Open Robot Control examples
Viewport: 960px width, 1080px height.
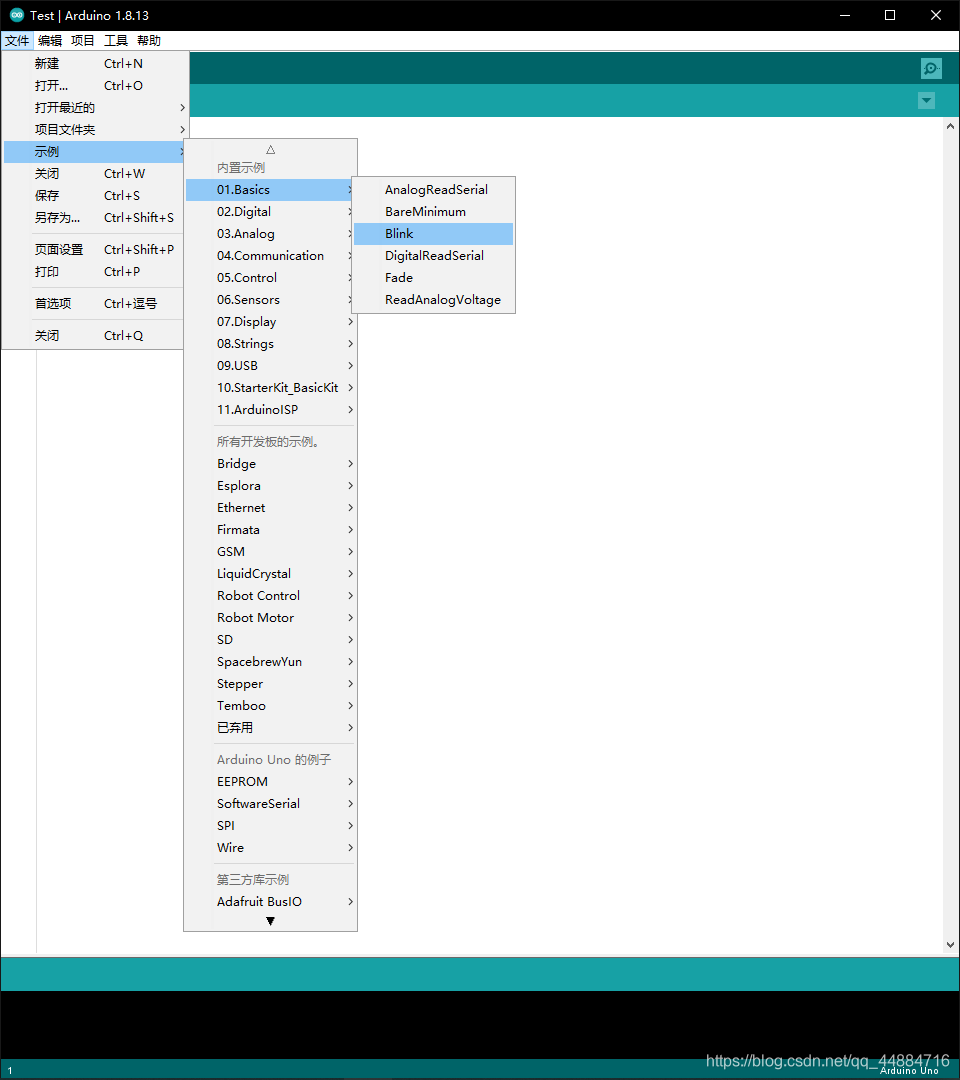point(271,596)
